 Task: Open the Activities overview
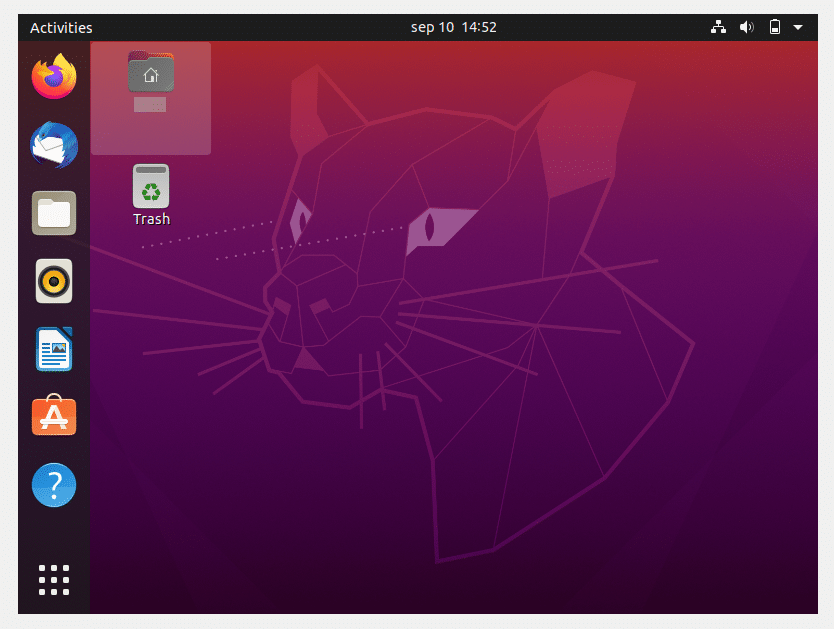[x=61, y=27]
